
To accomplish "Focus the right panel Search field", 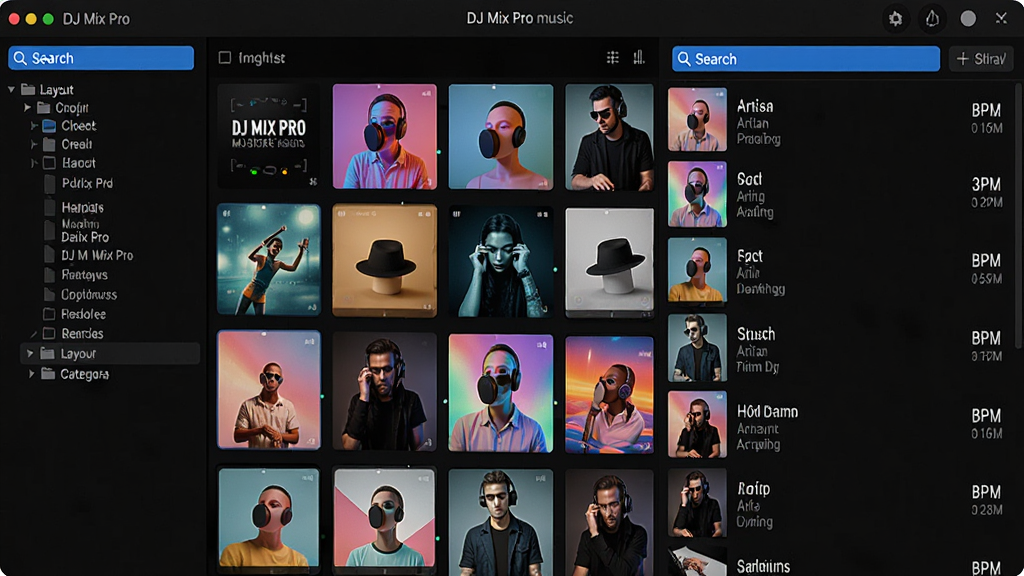I will (x=806, y=59).
